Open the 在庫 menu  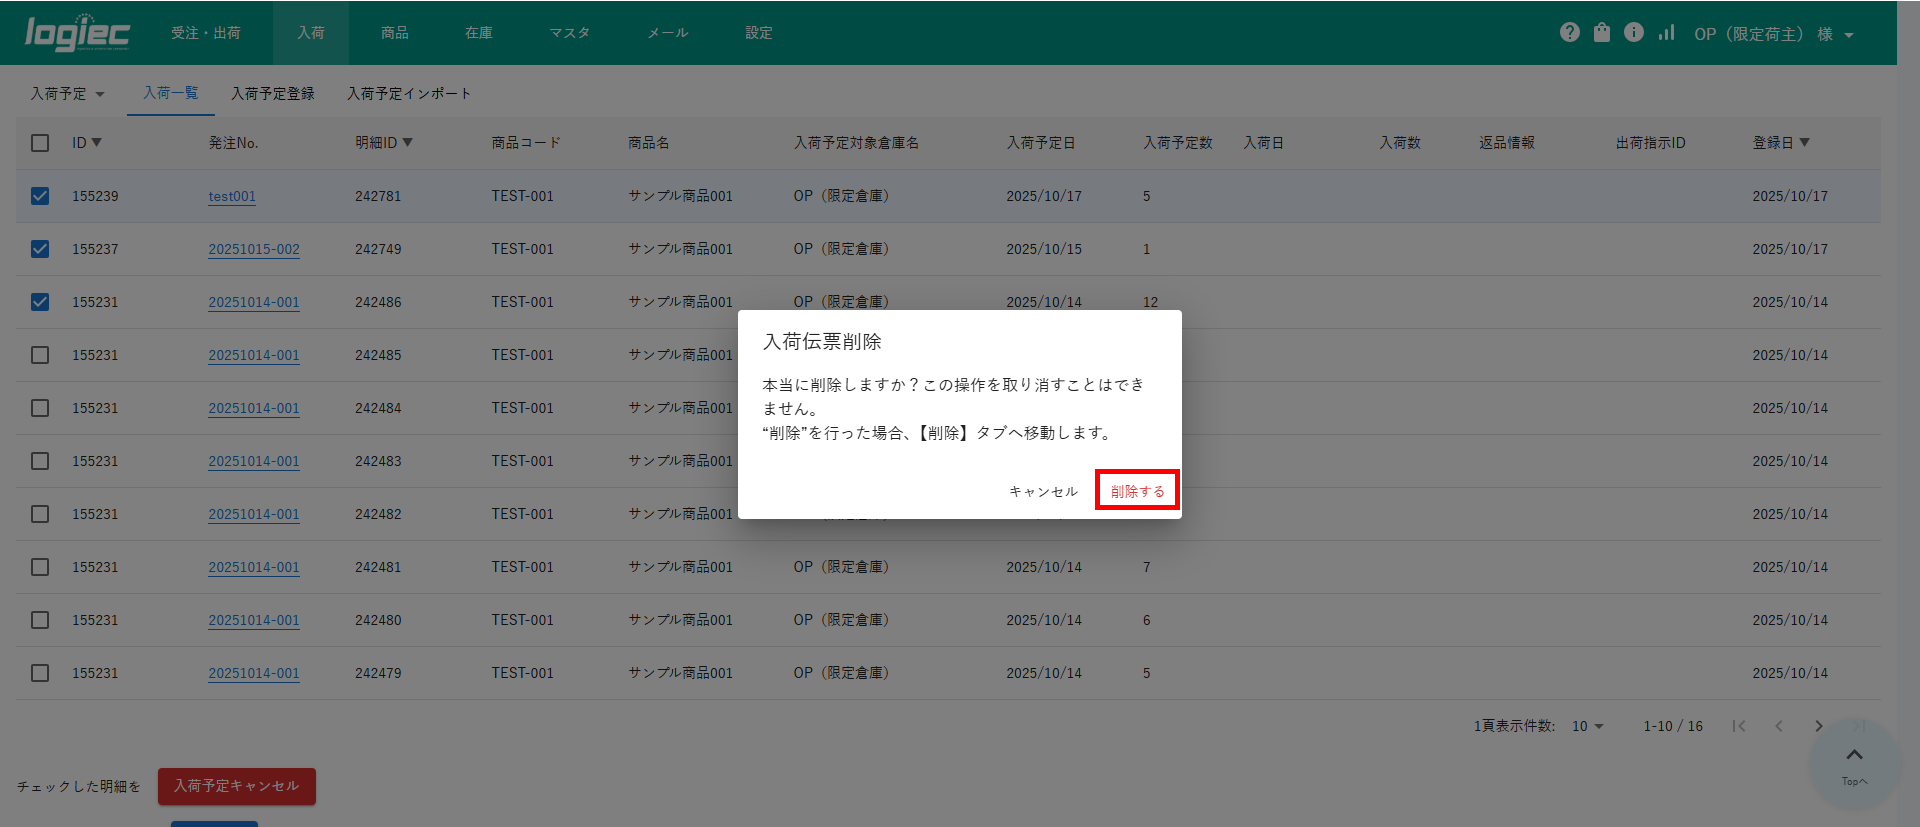[478, 33]
